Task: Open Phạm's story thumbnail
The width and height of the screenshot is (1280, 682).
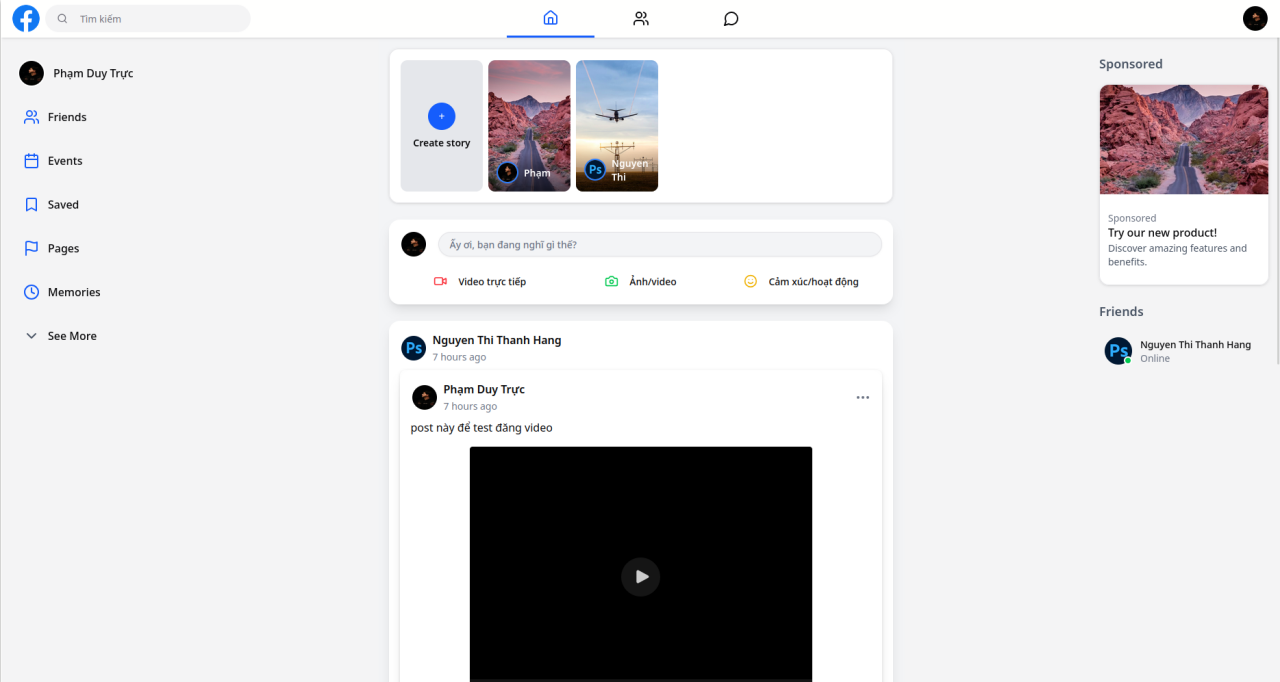Action: click(529, 125)
